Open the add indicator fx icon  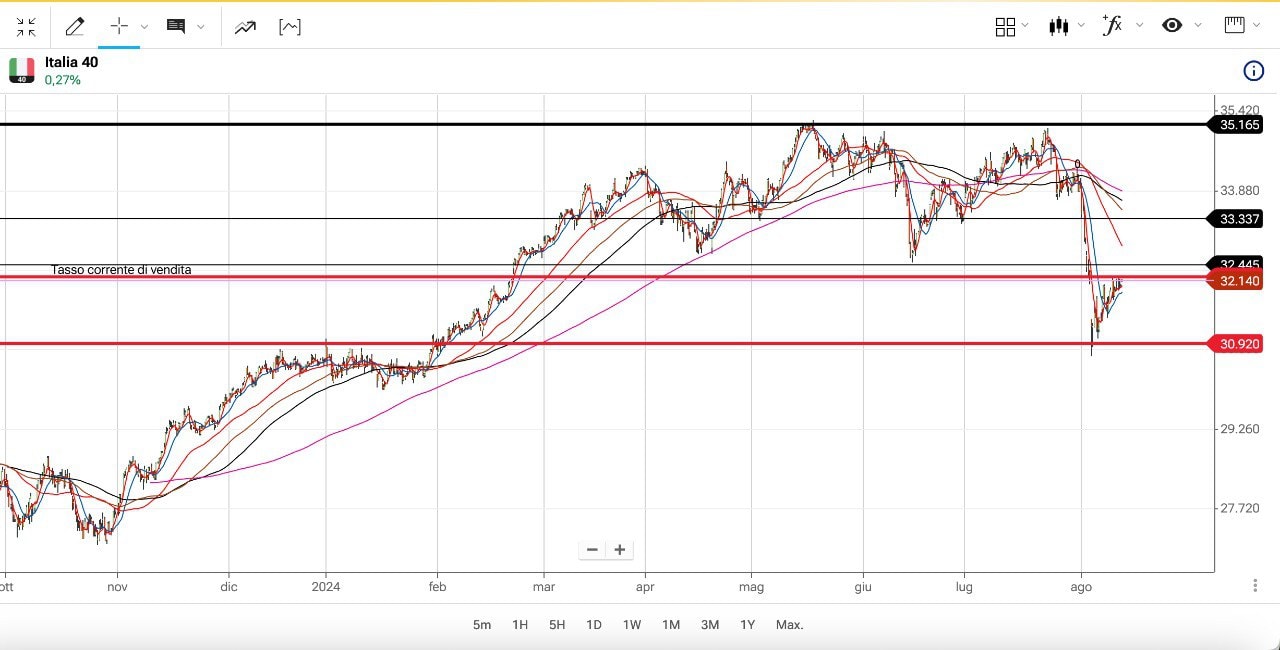(1111, 26)
